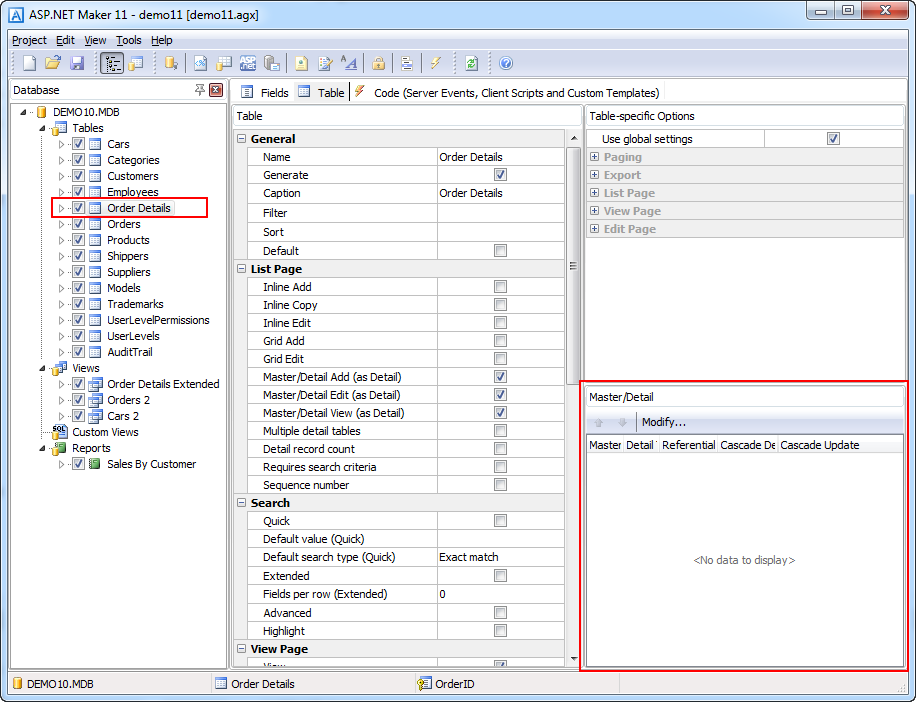Click the database table window toolbar icon

pyautogui.click(x=136, y=63)
